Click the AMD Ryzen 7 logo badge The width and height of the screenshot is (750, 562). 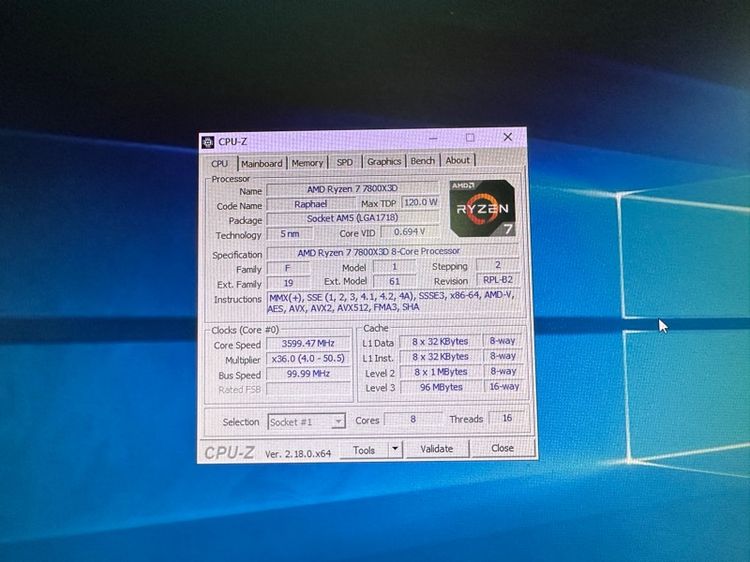click(x=482, y=209)
